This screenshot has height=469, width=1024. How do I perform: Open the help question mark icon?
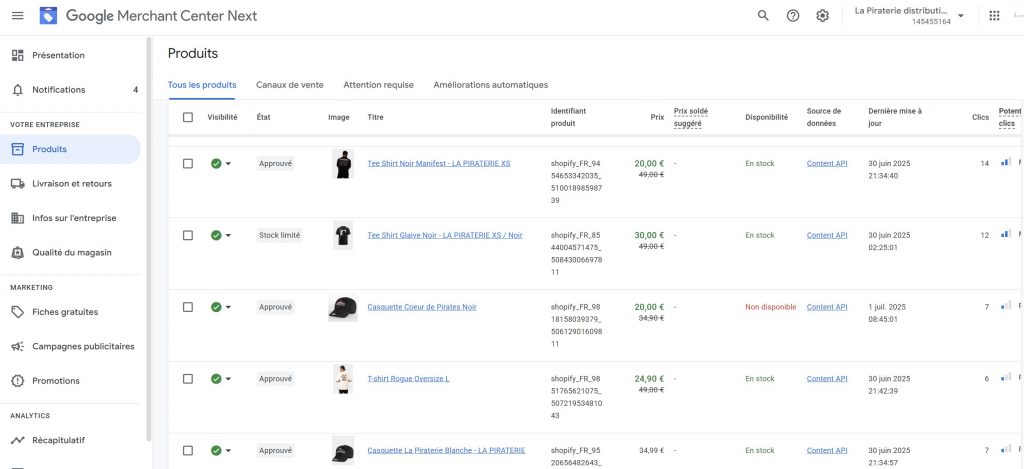793,16
